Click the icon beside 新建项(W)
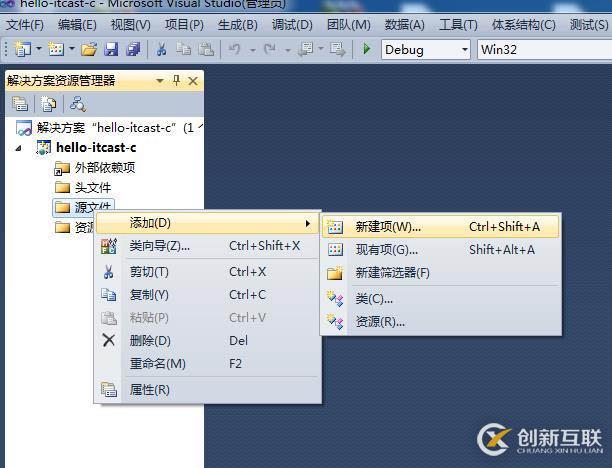Screen dimensions: 612x468 (x=335, y=227)
